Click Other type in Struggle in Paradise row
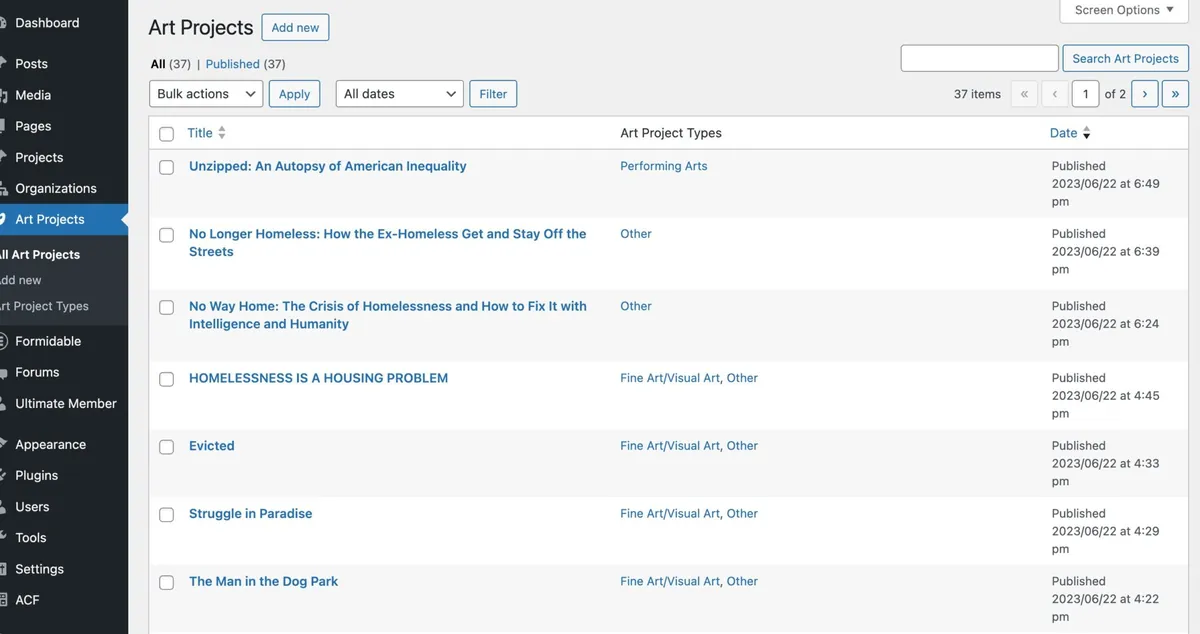 tap(742, 514)
